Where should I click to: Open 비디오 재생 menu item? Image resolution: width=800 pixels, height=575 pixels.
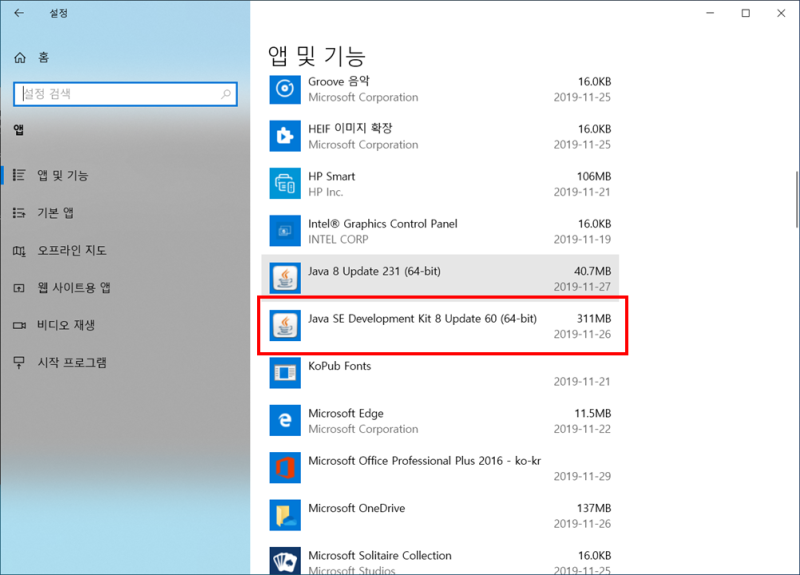[x=66, y=325]
